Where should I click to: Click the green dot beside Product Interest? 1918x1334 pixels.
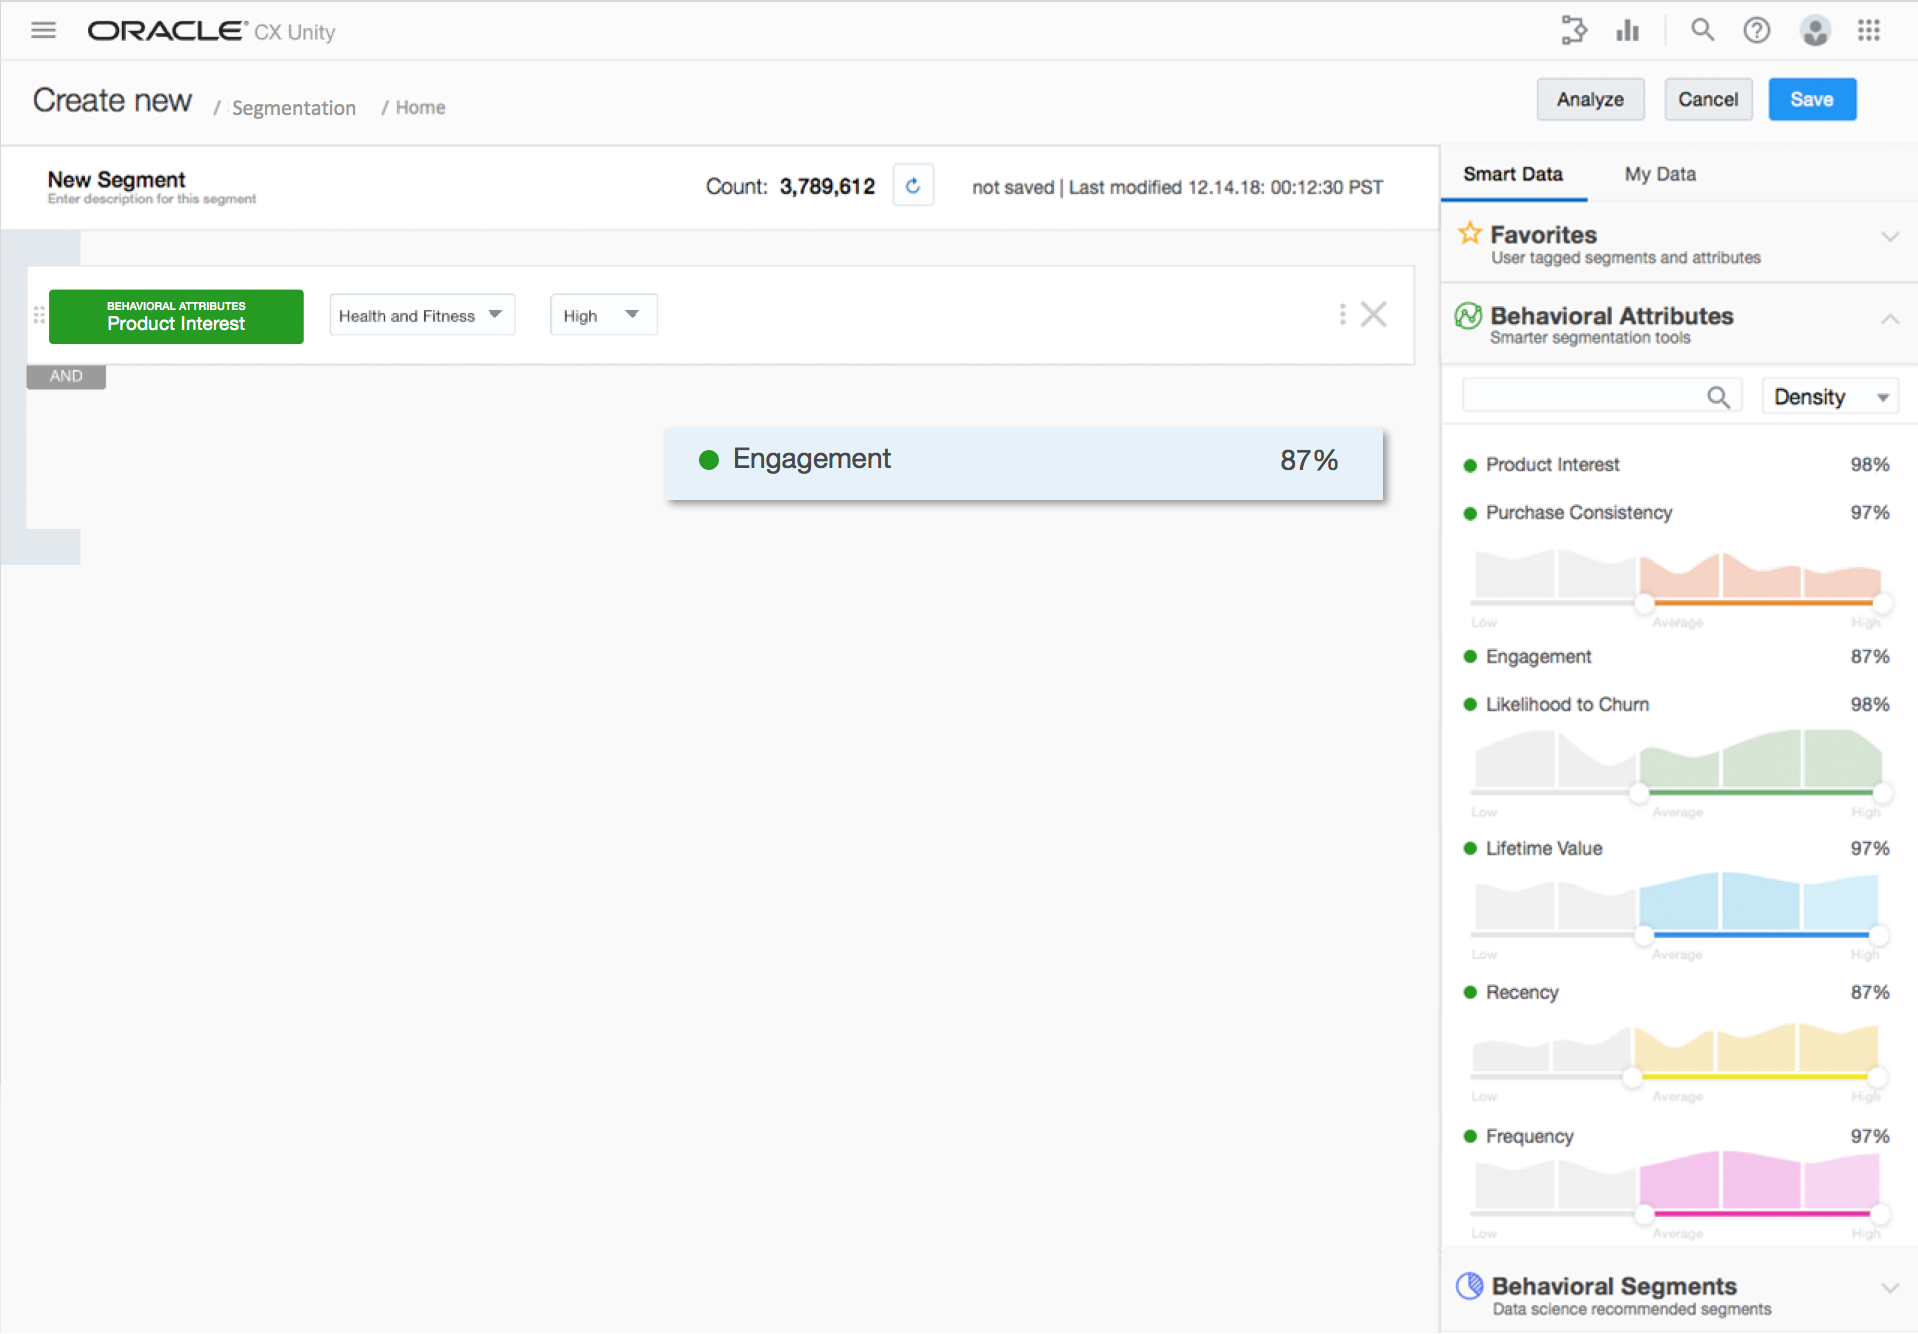coord(1470,465)
